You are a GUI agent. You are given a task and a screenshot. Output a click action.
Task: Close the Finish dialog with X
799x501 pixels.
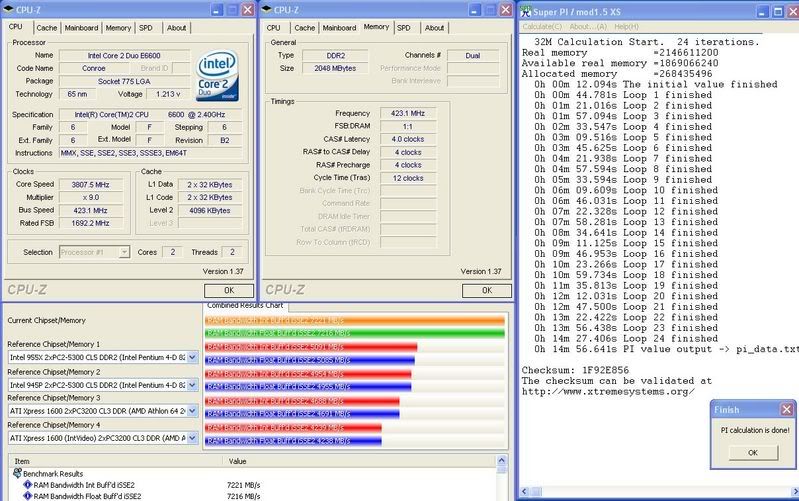point(787,409)
